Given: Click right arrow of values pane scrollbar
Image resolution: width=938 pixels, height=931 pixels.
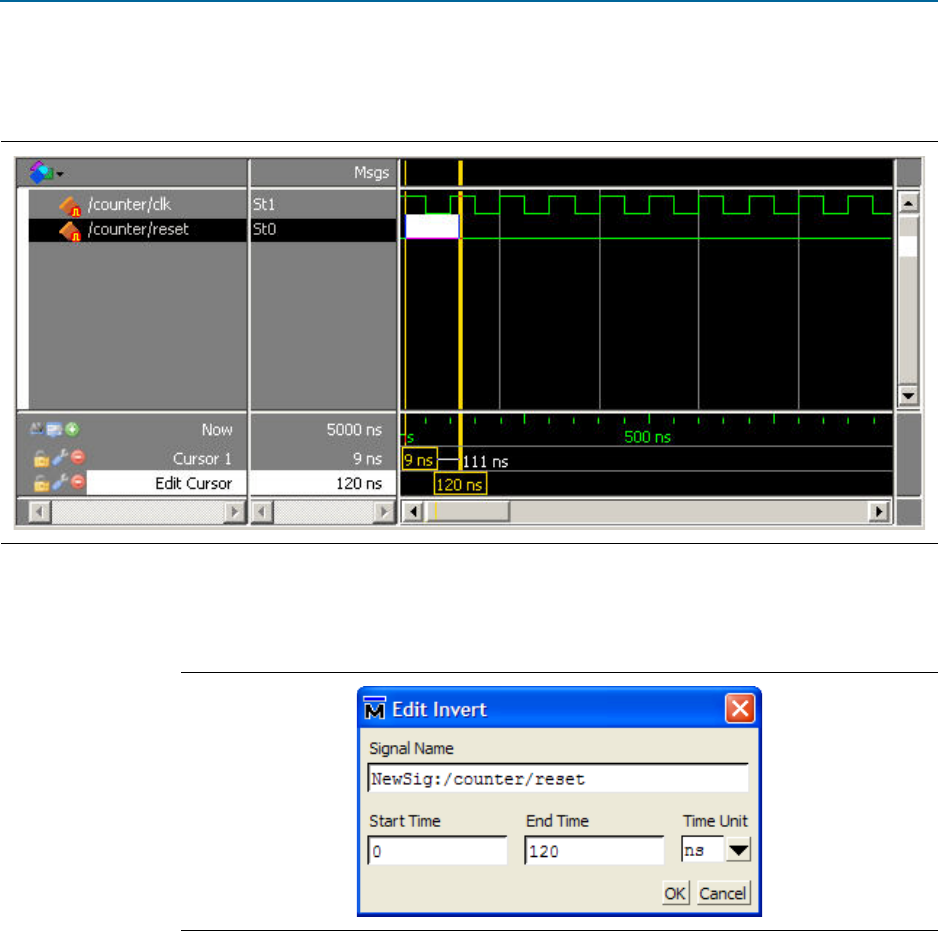Looking at the screenshot, I should [384, 512].
